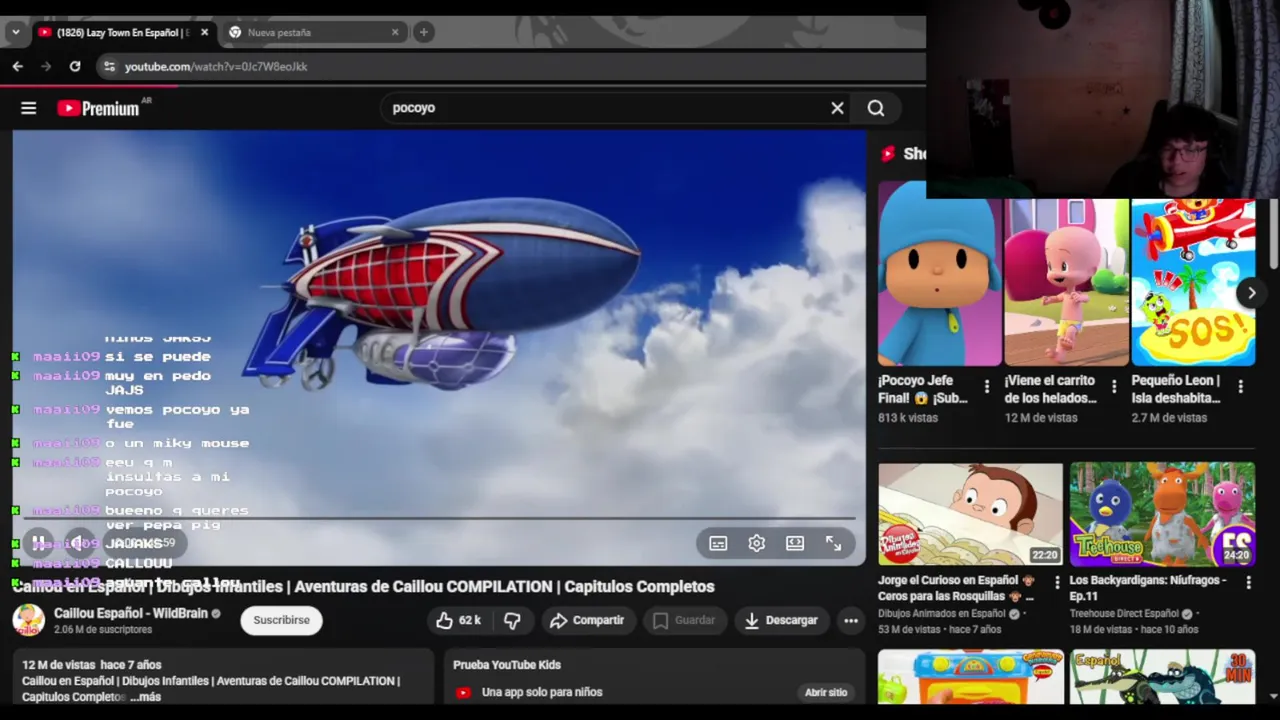The height and width of the screenshot is (720, 1280).
Task: Open the '¡Pocoyo Jefe Final!' Shorts thumbnail
Action: tap(939, 273)
